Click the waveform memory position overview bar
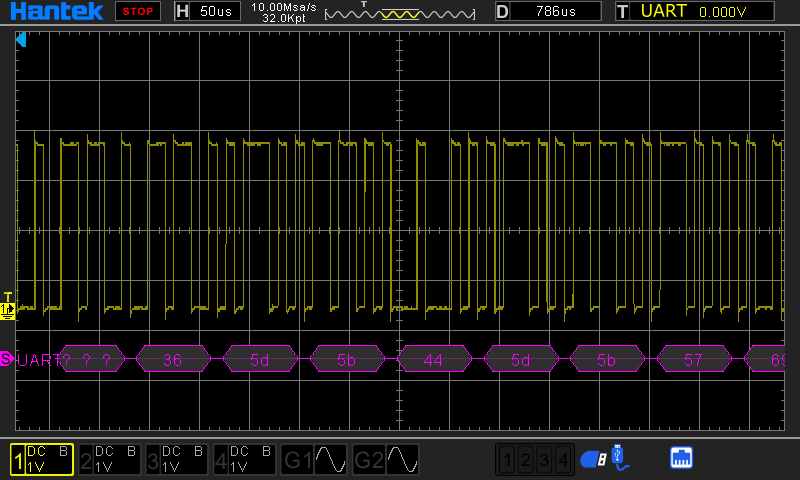This screenshot has height=480, width=800. 402,13
